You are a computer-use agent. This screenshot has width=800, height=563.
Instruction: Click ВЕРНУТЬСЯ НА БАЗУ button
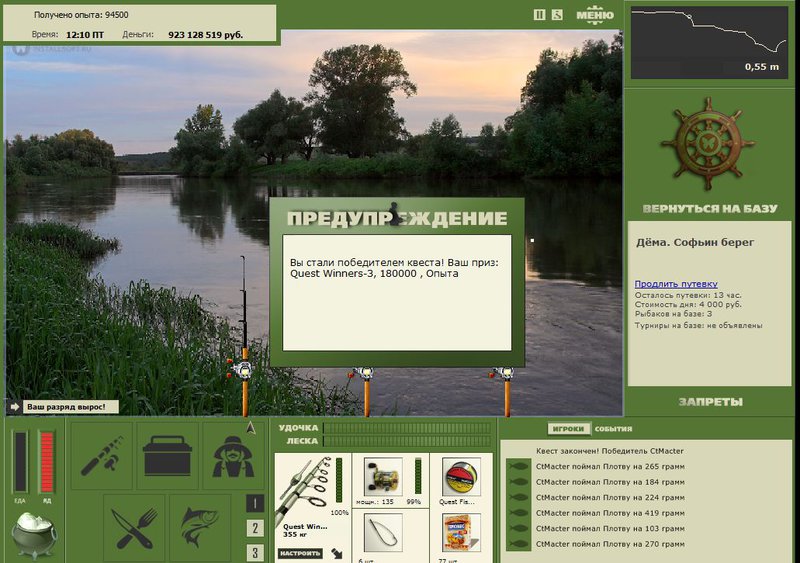pyautogui.click(x=710, y=208)
